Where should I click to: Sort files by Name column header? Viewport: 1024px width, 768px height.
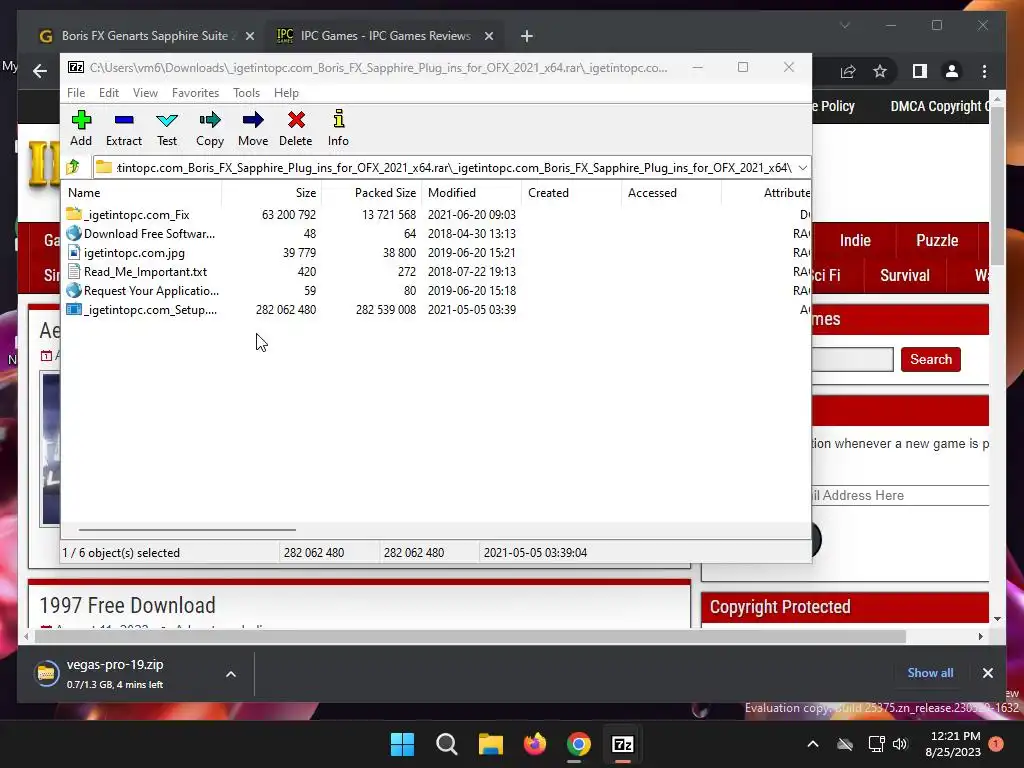point(142,193)
